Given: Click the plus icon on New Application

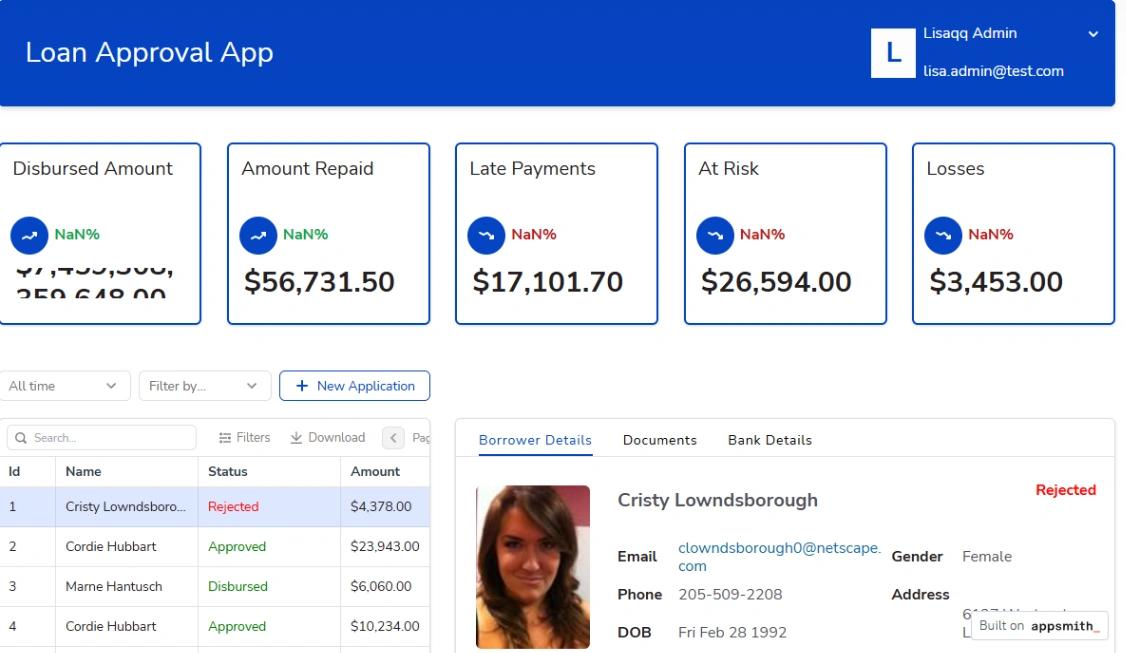Looking at the screenshot, I should click(x=302, y=386).
